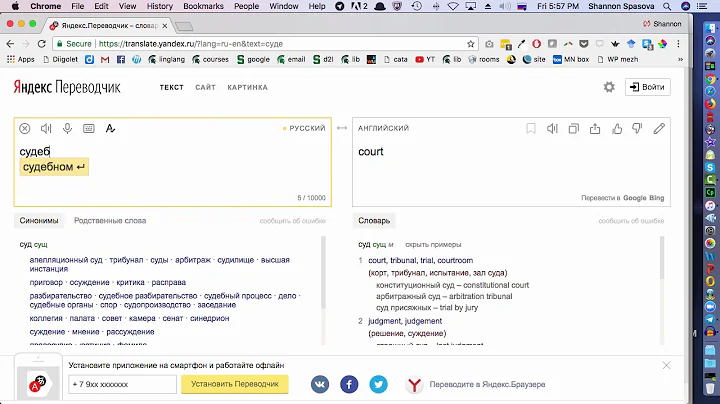Reload the page in Chrome
The image size is (720, 404).
click(41, 44)
